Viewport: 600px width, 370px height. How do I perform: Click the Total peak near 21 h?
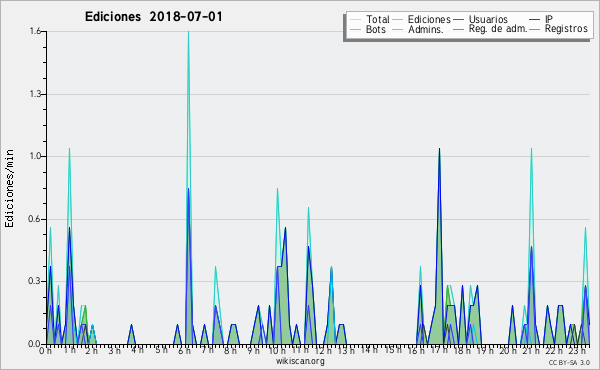532,149
